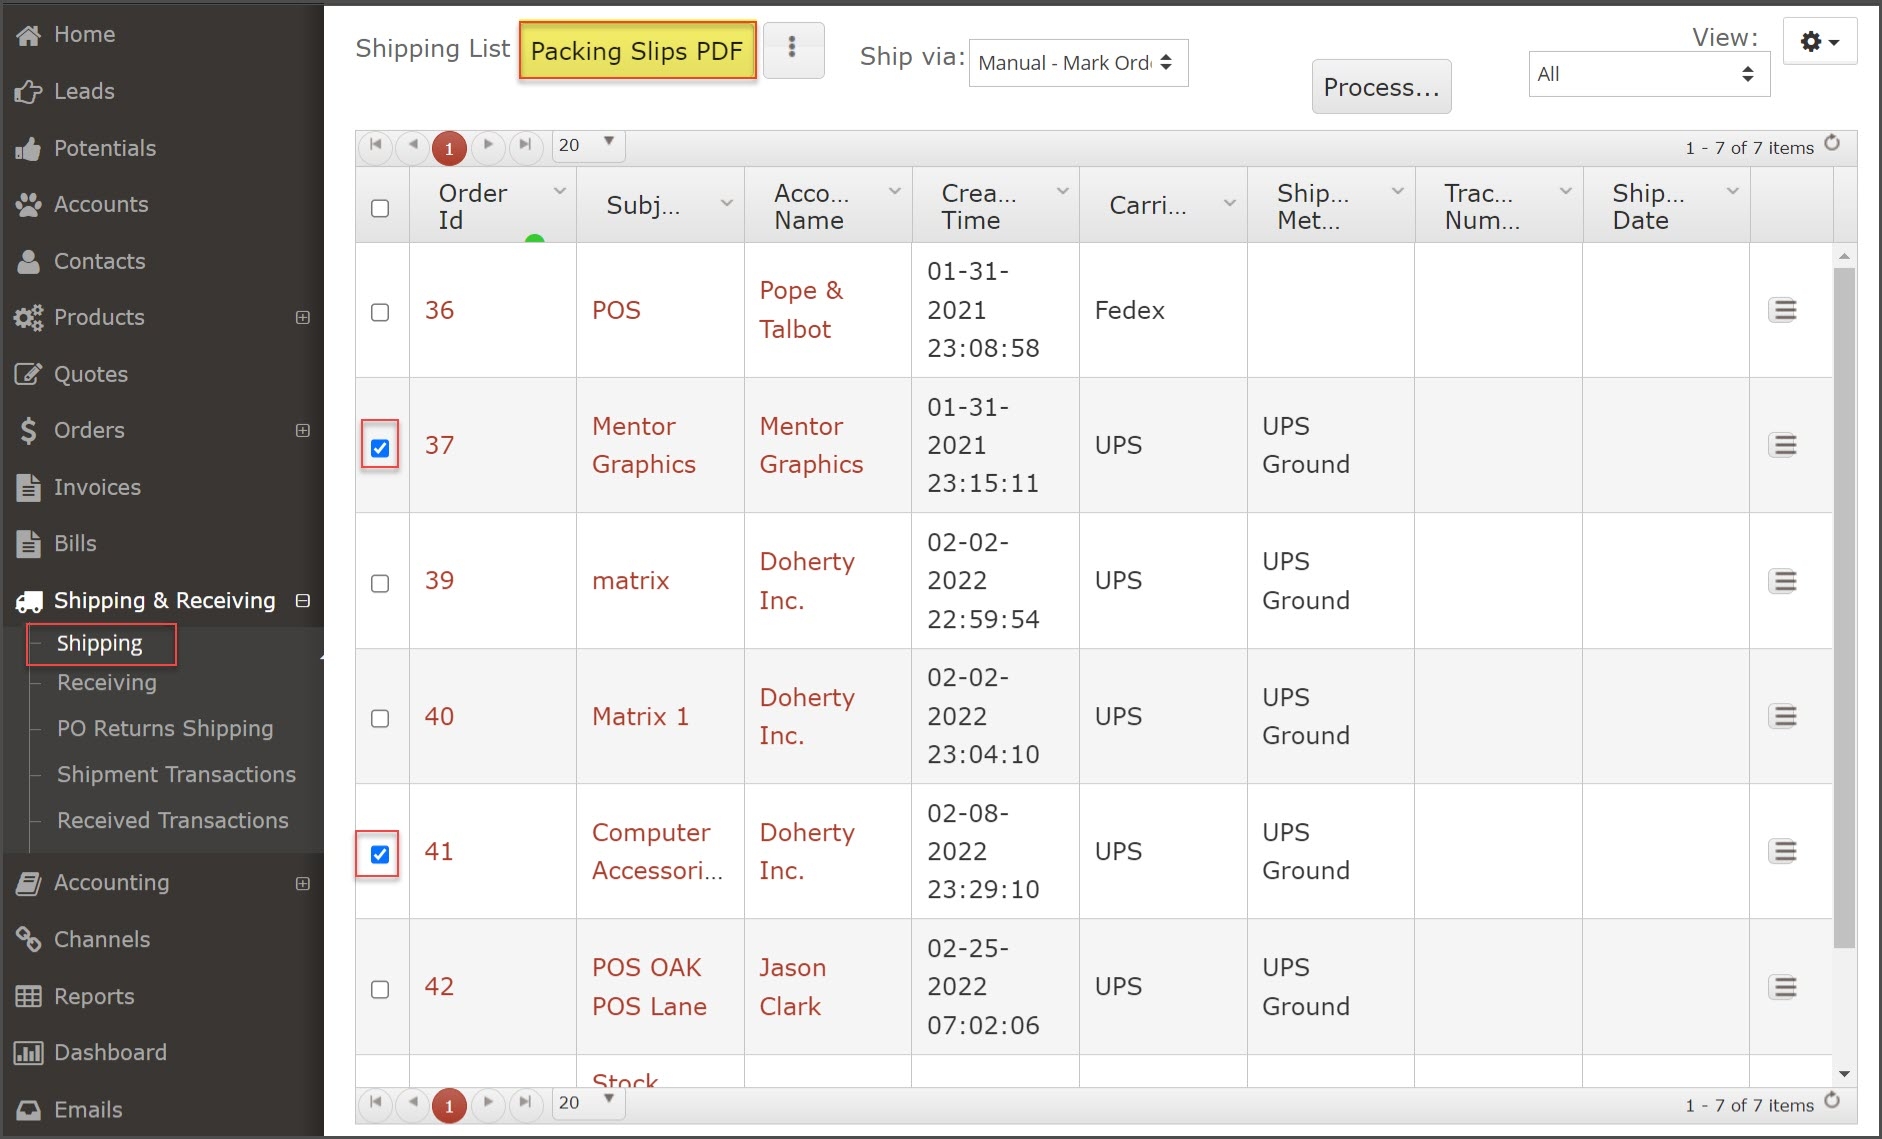Toggle the select-all checkbox in table header

click(380, 208)
